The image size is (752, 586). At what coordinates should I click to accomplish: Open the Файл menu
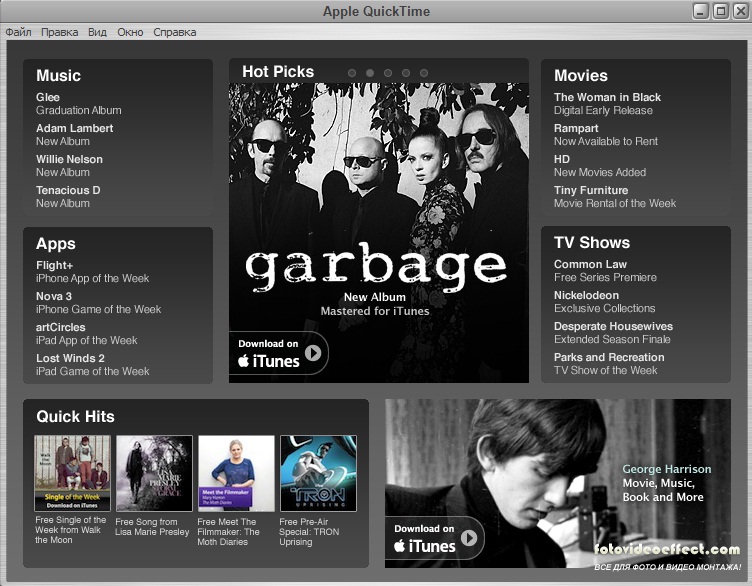click(18, 32)
